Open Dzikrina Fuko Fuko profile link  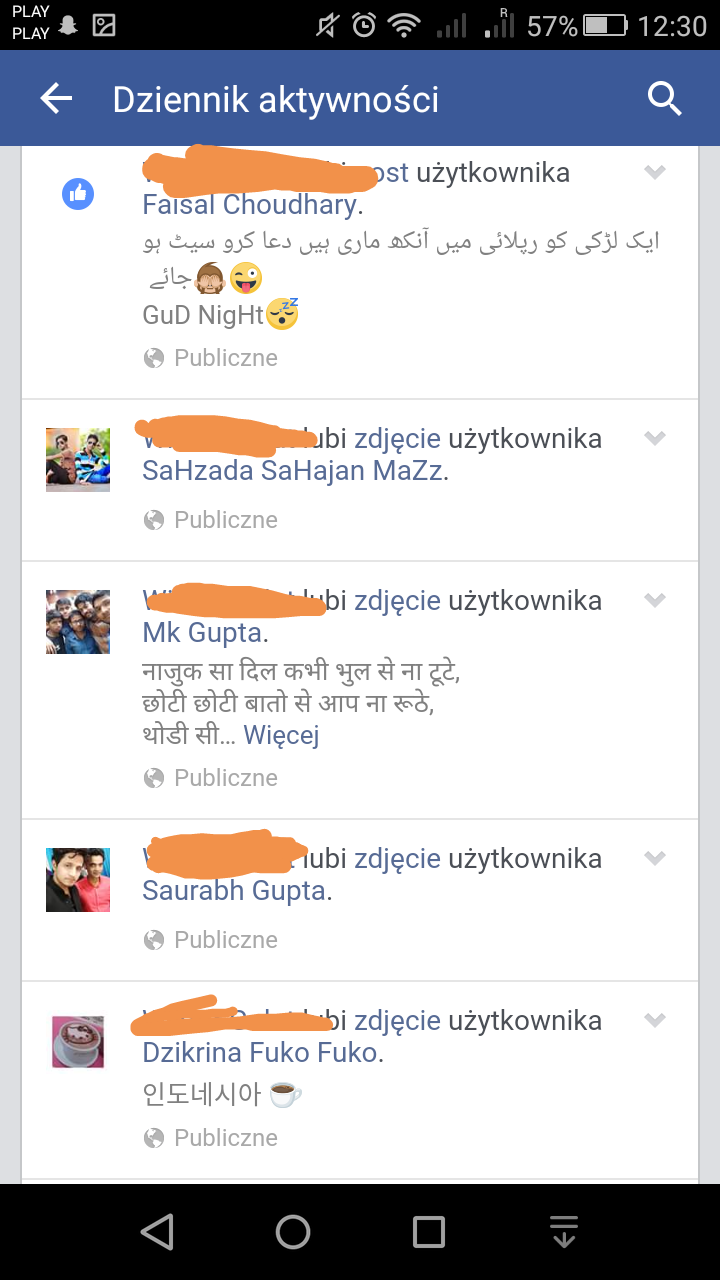pyautogui.click(x=261, y=1053)
